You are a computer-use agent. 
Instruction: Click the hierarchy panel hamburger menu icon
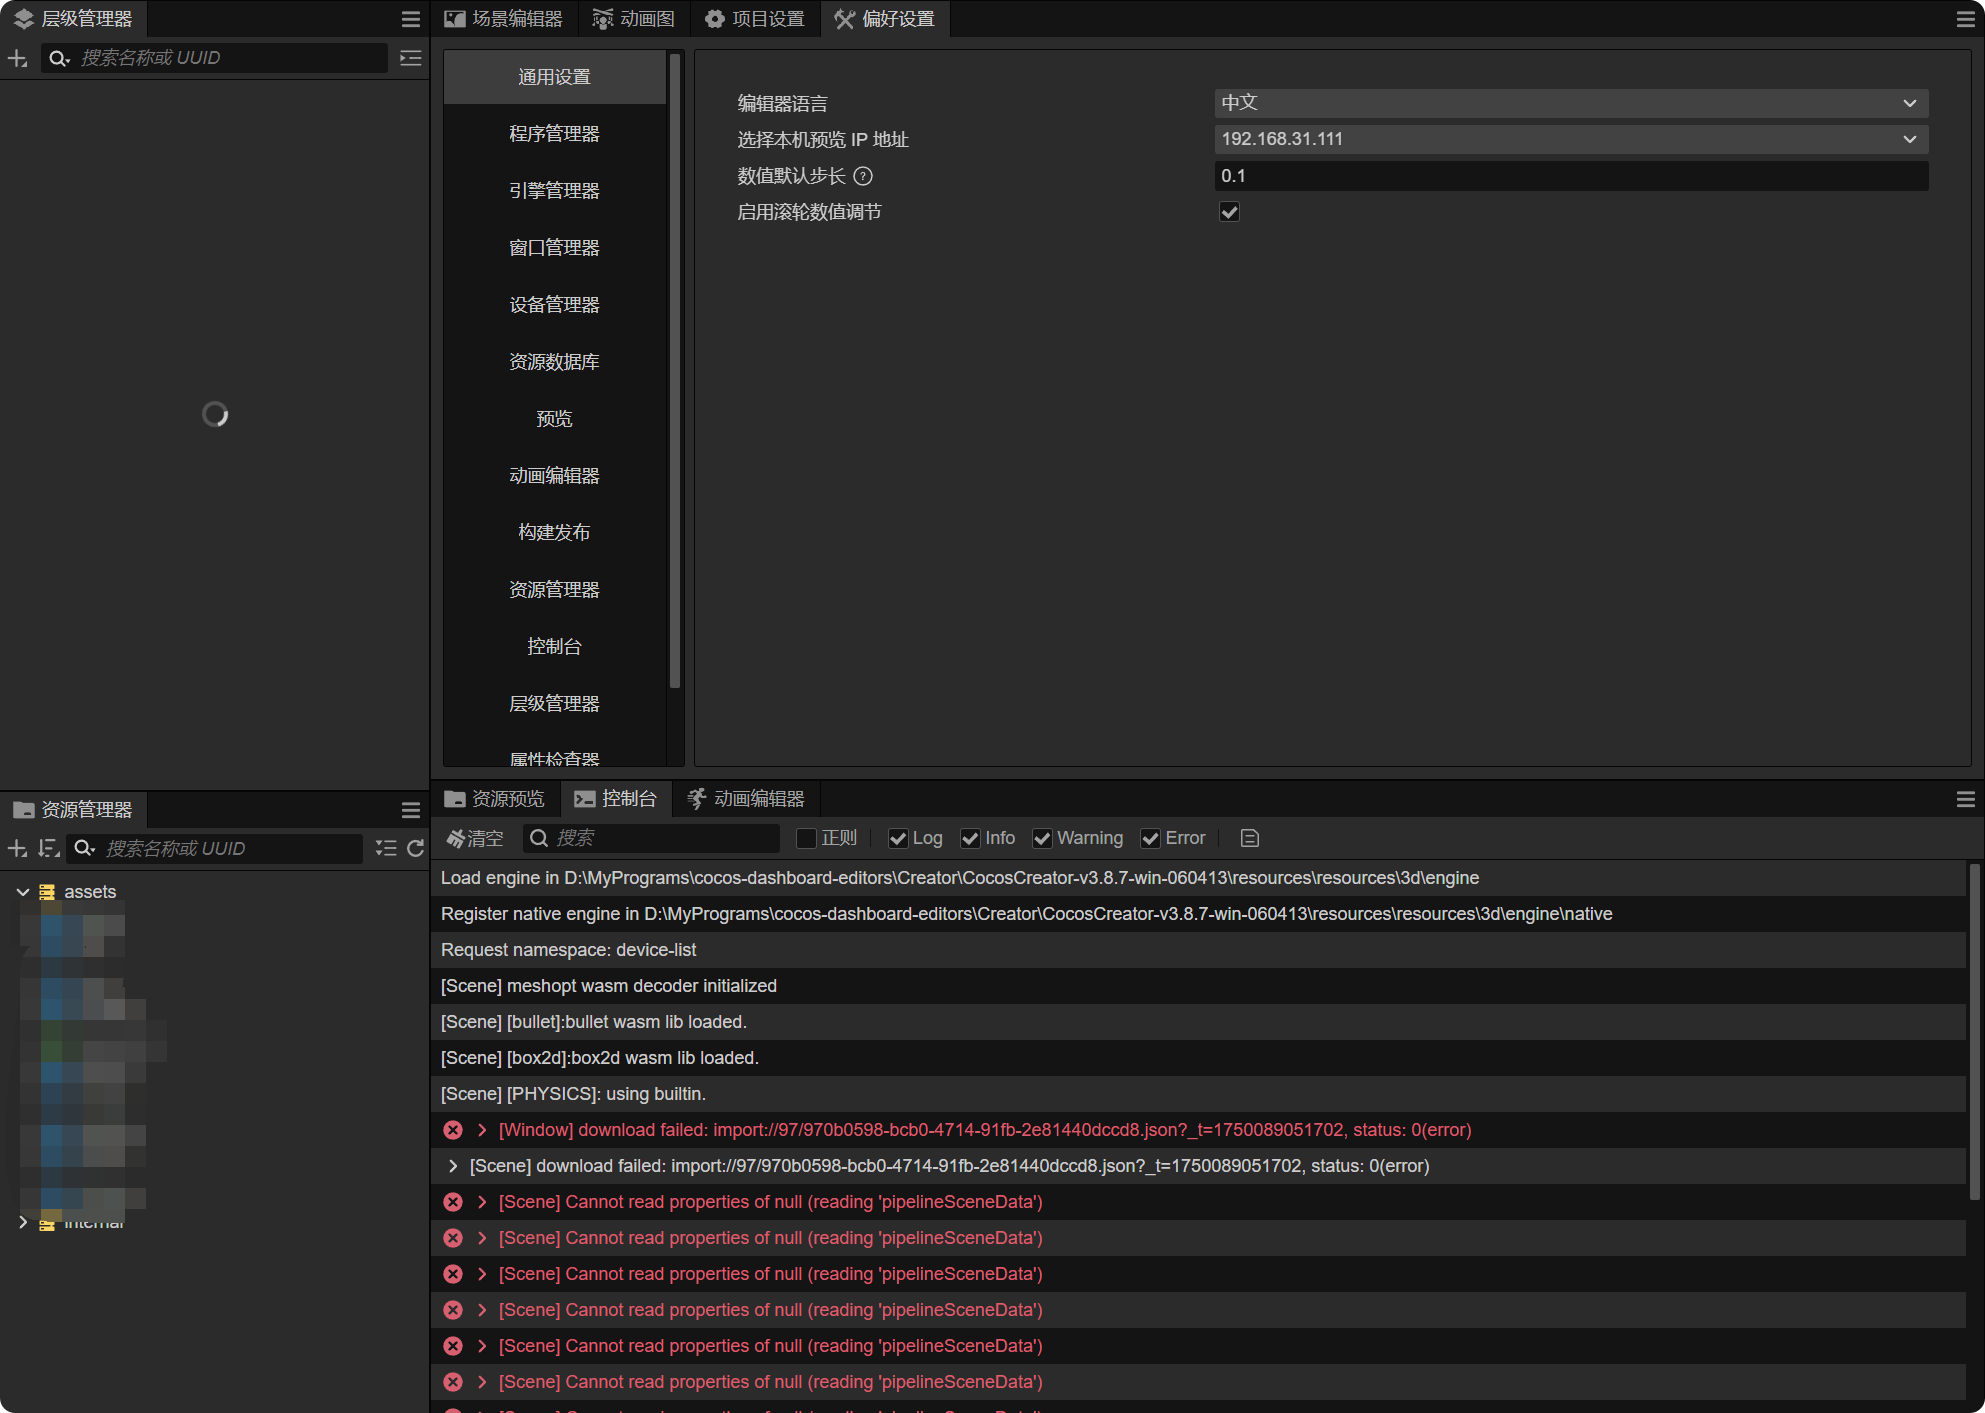coord(410,19)
